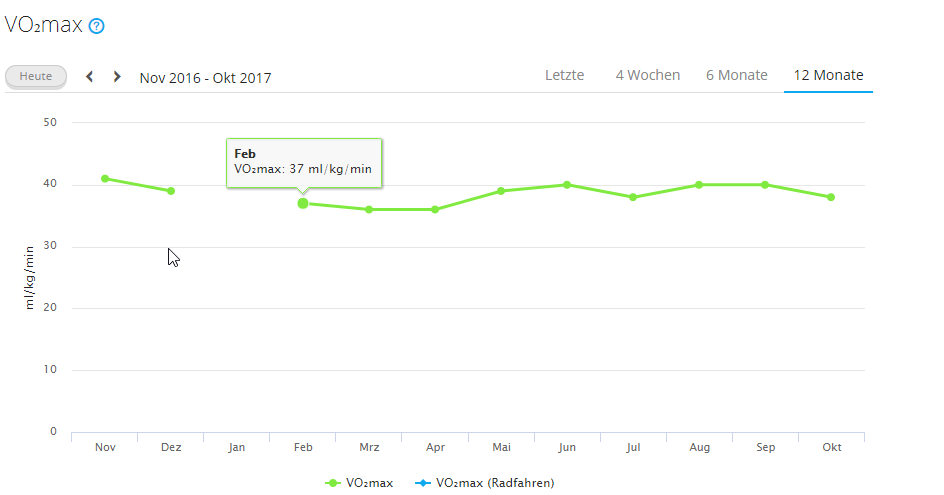
Task: Open the VO₂max help question-mark icon
Action: tap(96, 26)
